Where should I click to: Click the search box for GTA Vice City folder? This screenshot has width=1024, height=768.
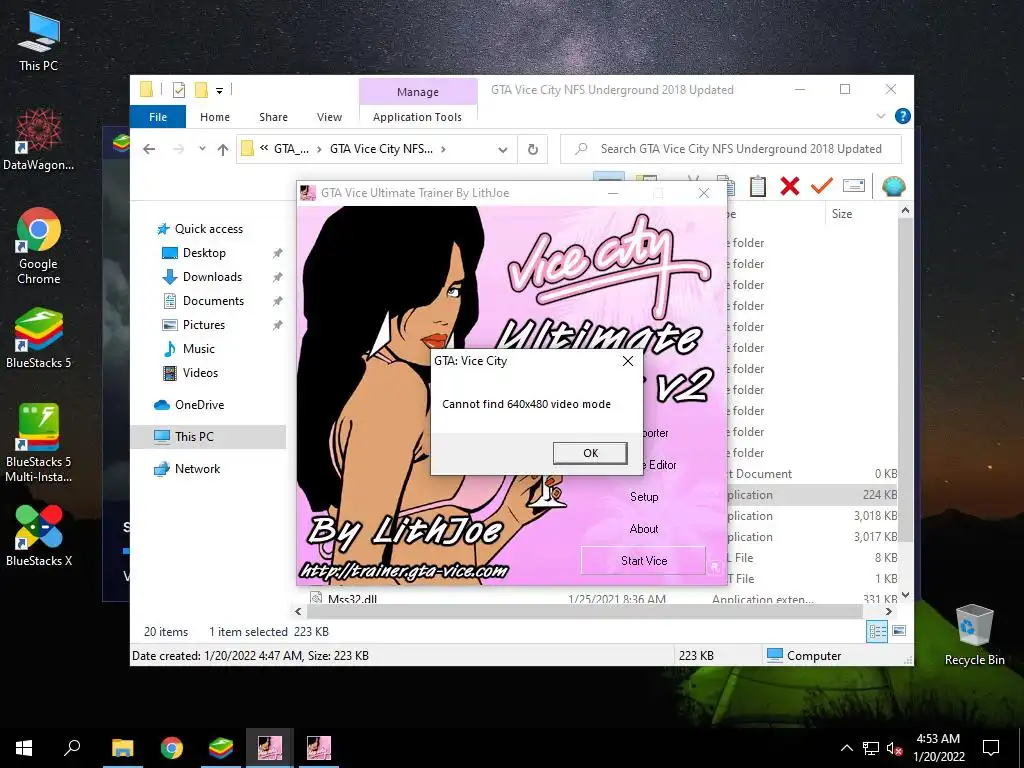(731, 149)
